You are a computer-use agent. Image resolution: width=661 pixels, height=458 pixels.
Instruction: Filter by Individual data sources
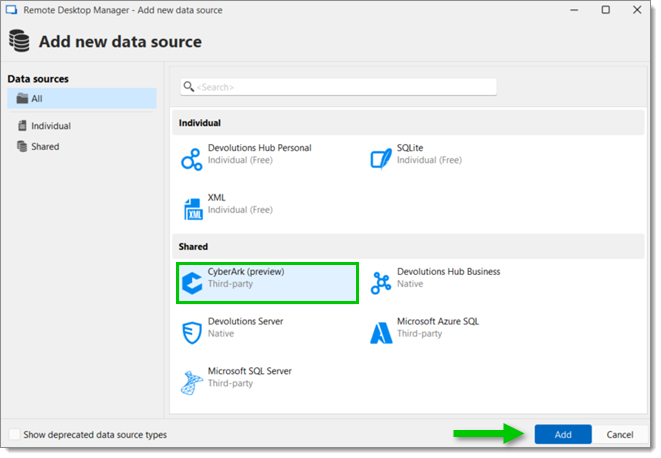tap(51, 126)
